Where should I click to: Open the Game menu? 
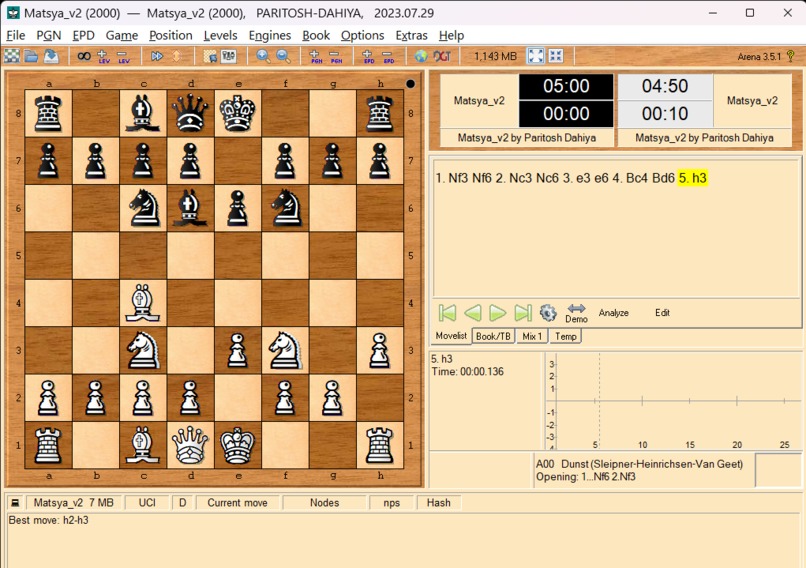point(122,35)
